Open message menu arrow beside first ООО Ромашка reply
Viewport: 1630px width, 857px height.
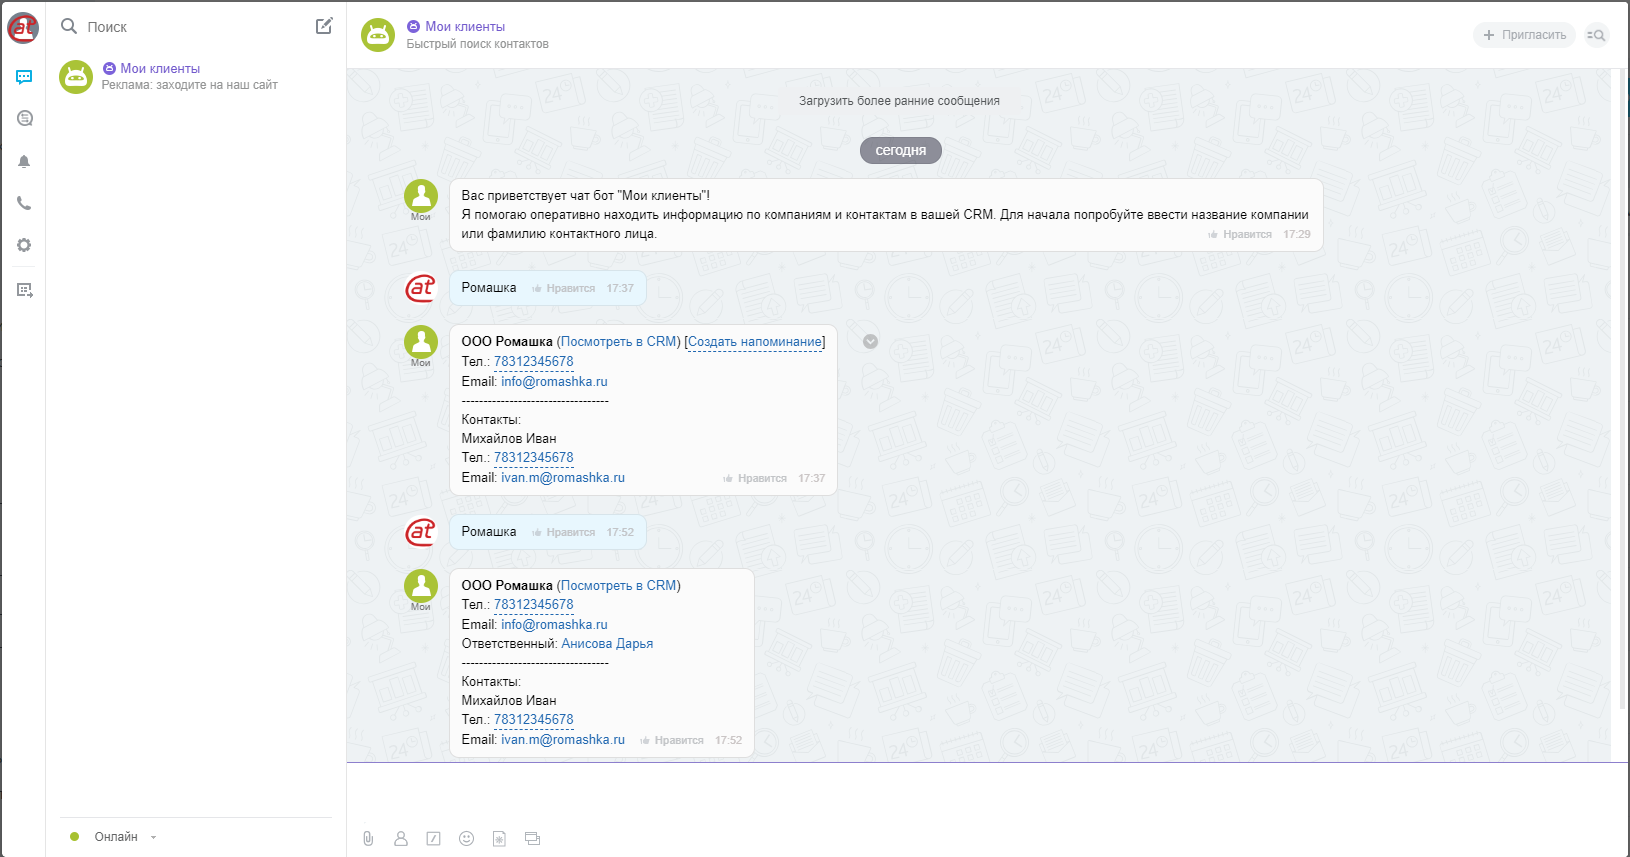(870, 341)
